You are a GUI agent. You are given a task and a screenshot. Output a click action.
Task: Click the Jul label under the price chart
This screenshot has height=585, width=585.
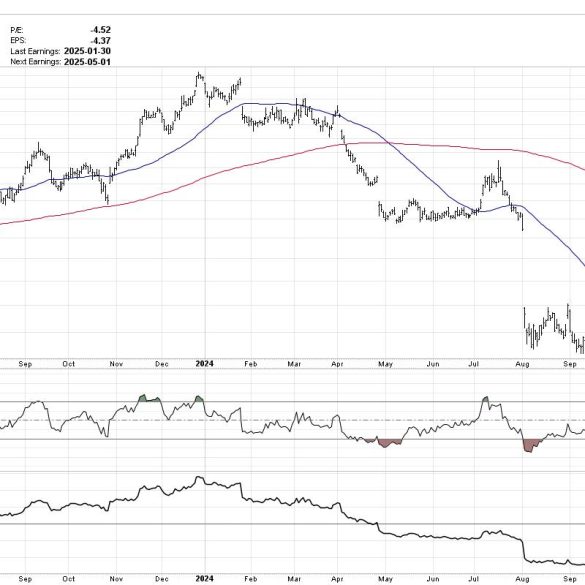(x=473, y=363)
